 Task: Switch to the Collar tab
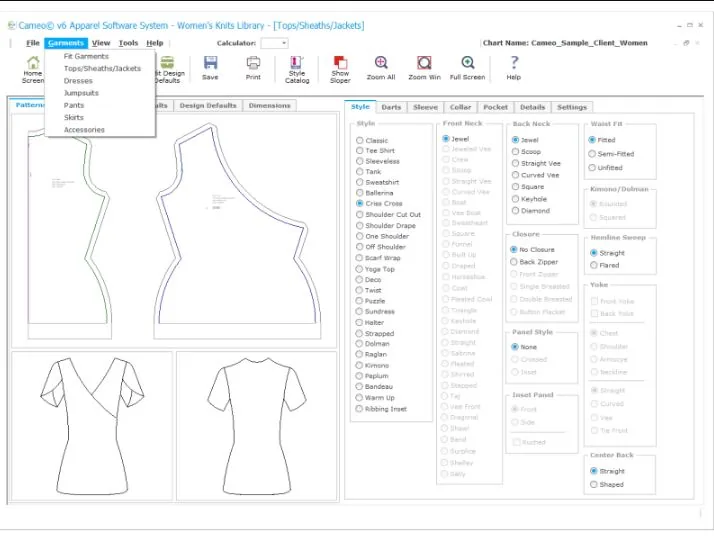(460, 107)
